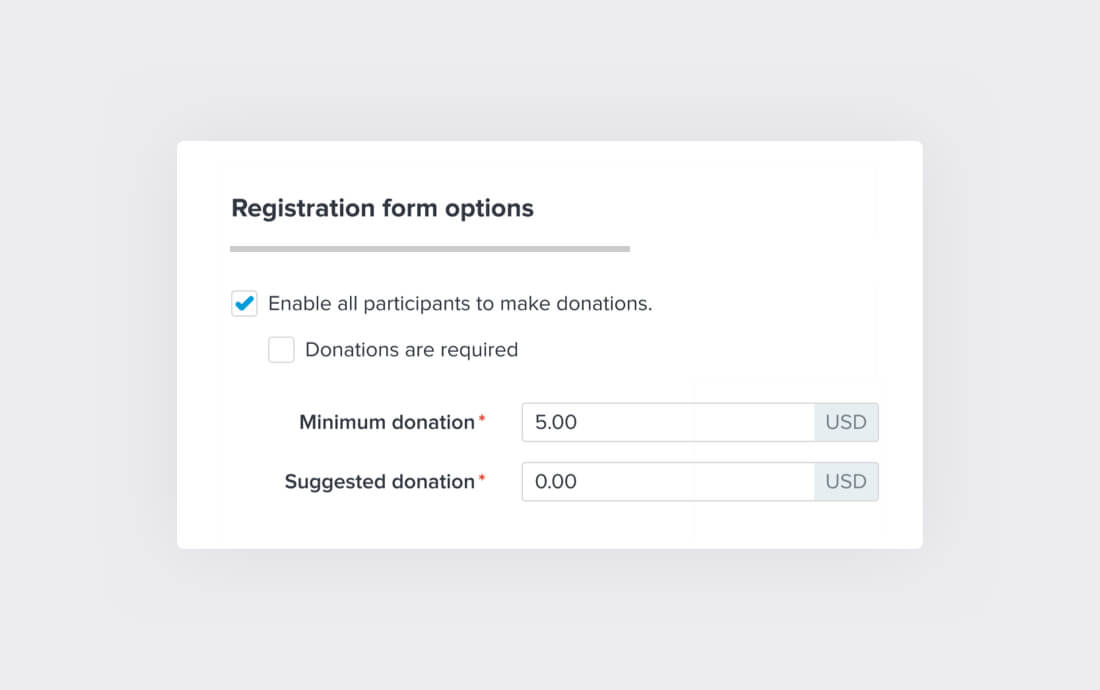Uncheck Enable all participants to make donations
The image size is (1100, 690).
[x=244, y=304]
